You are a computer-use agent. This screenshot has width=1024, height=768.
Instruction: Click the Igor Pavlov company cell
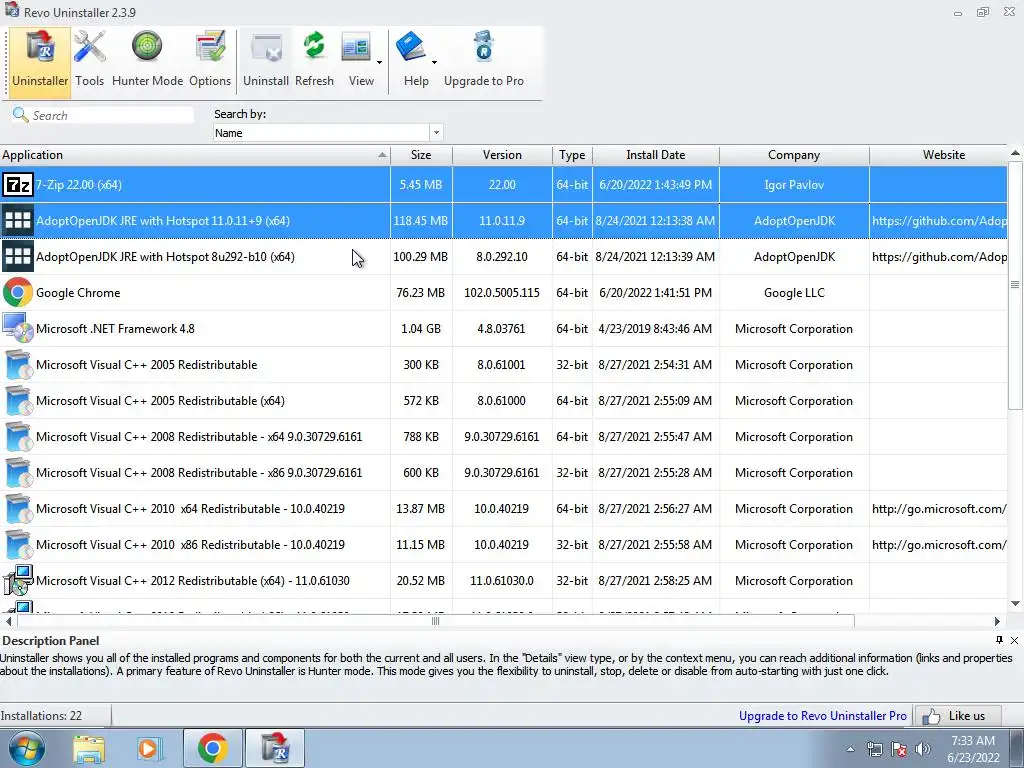tap(794, 185)
